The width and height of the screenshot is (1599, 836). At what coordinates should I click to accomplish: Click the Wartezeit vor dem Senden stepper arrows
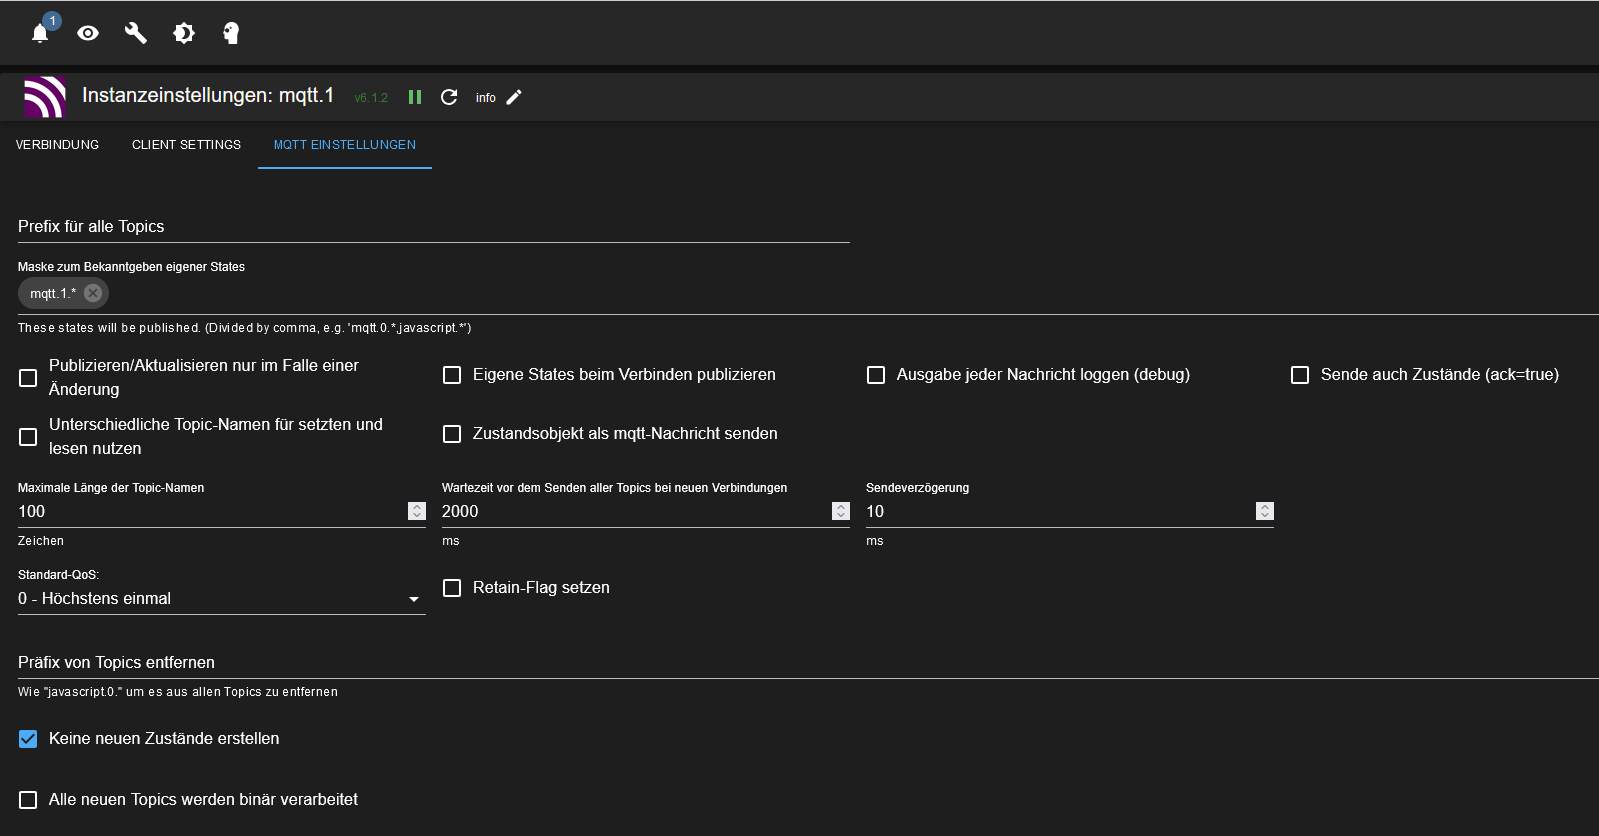[841, 511]
